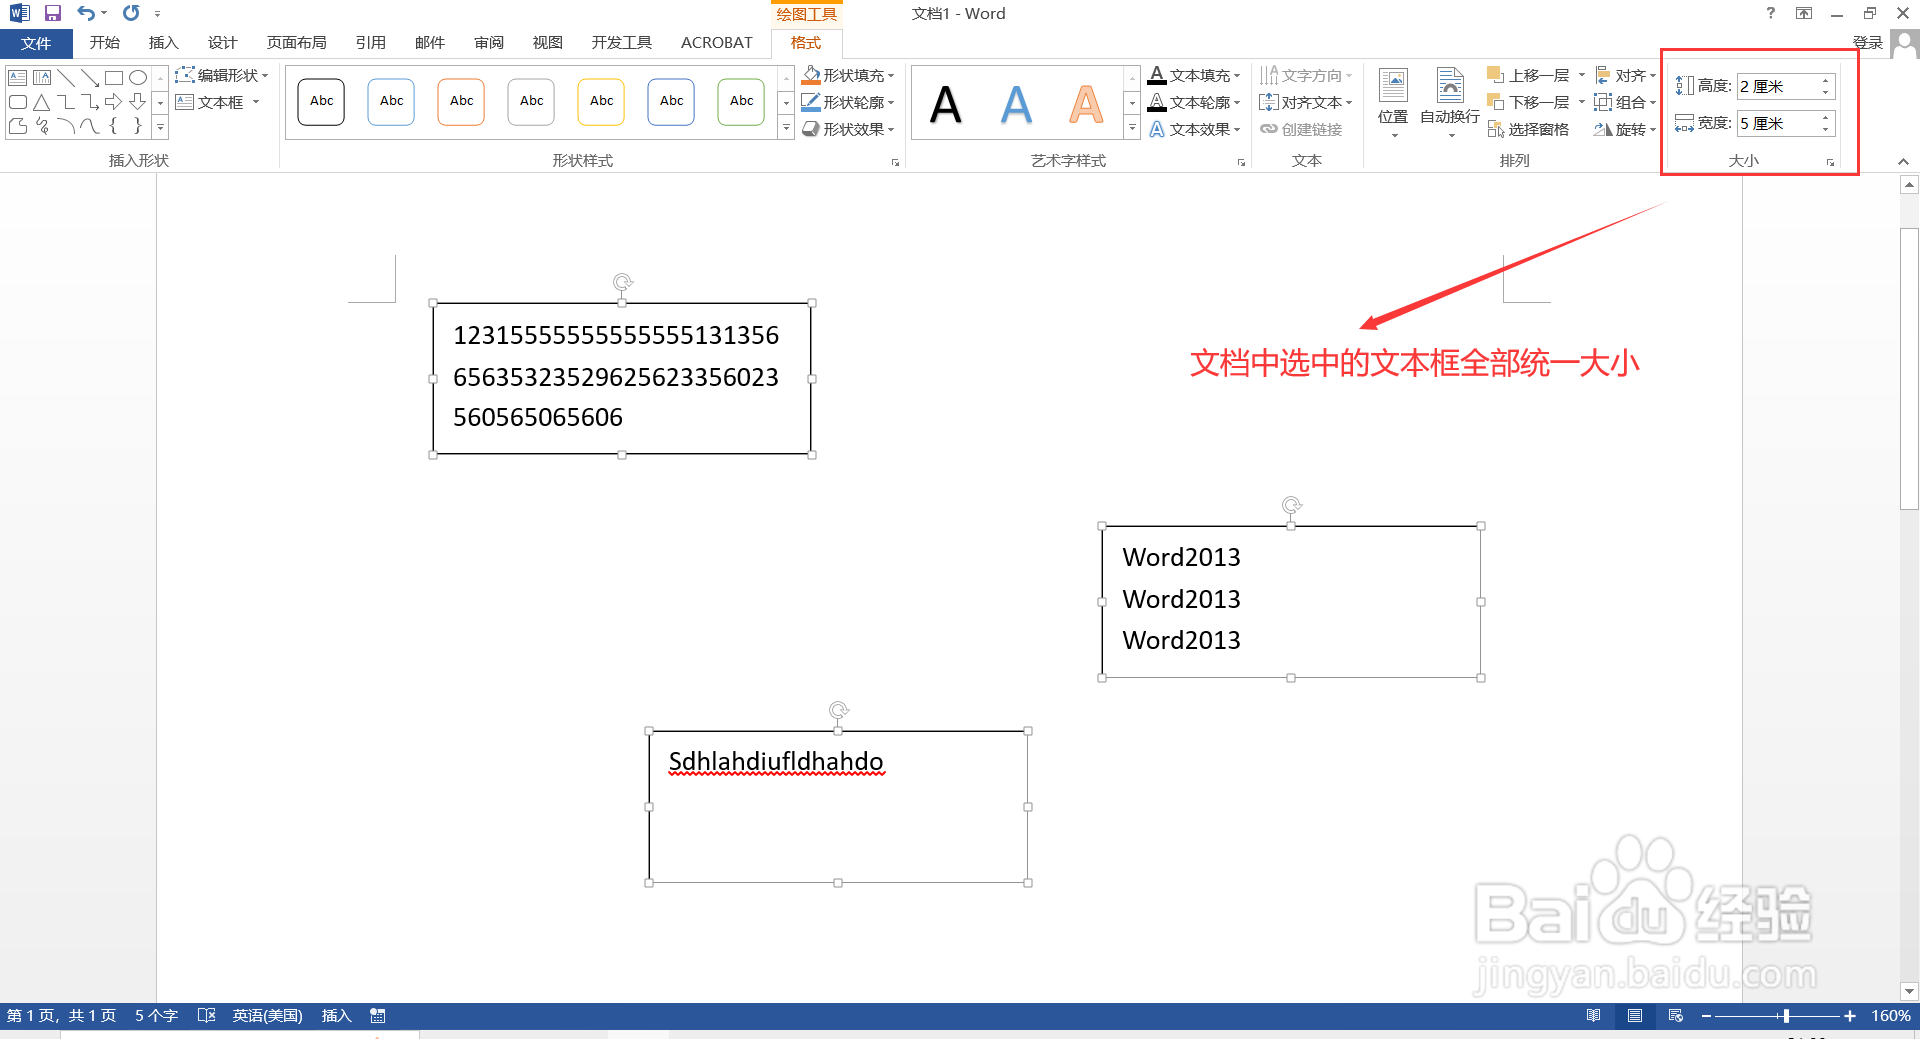Image resolution: width=1920 pixels, height=1039 pixels.
Task: Click 创建链接 create link button
Action: point(1301,130)
